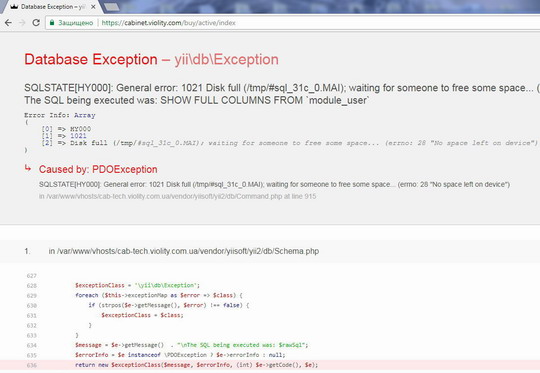This screenshot has height=373, width=540.
Task: Click the SQLSTATE HY000 error message line
Action: [x=282, y=88]
